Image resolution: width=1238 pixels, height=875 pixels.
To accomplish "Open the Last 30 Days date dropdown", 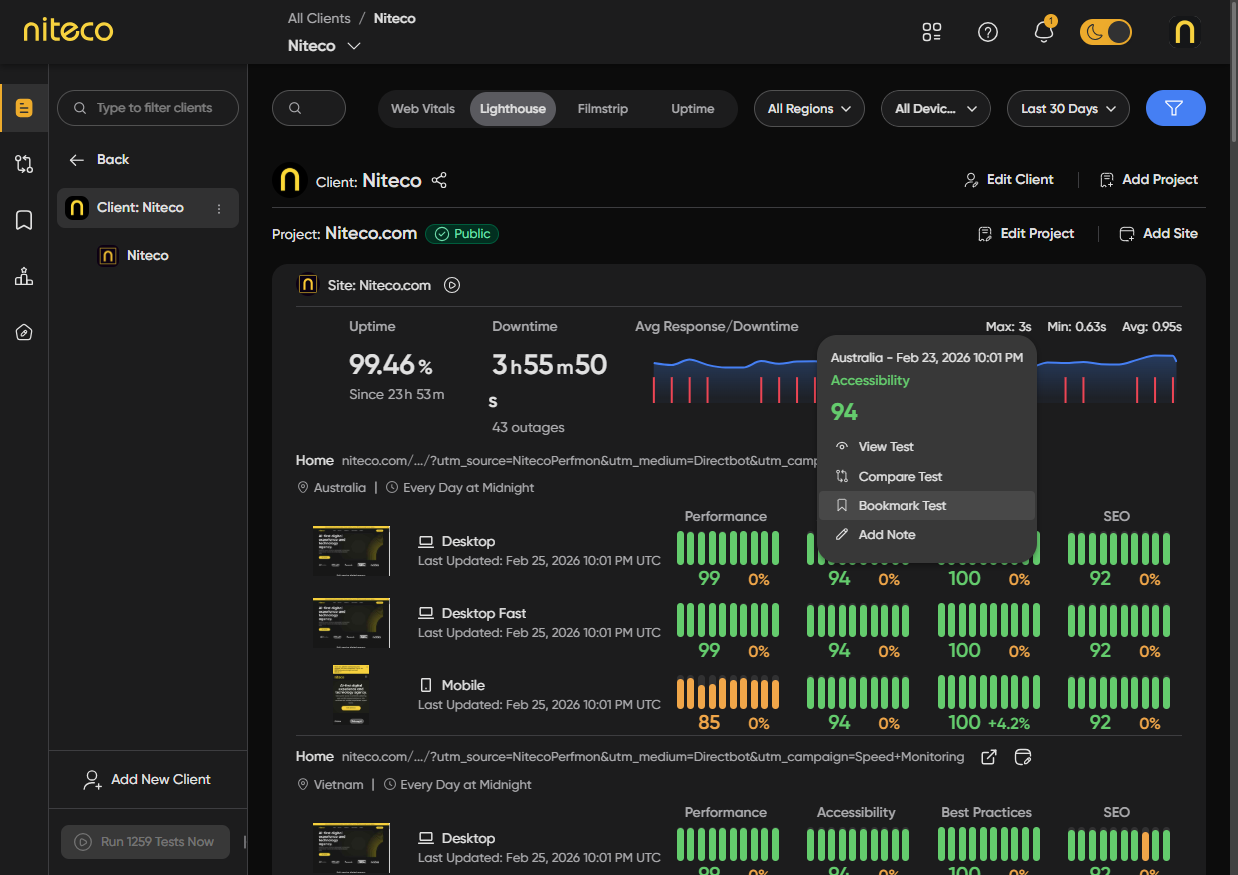I will [1068, 108].
